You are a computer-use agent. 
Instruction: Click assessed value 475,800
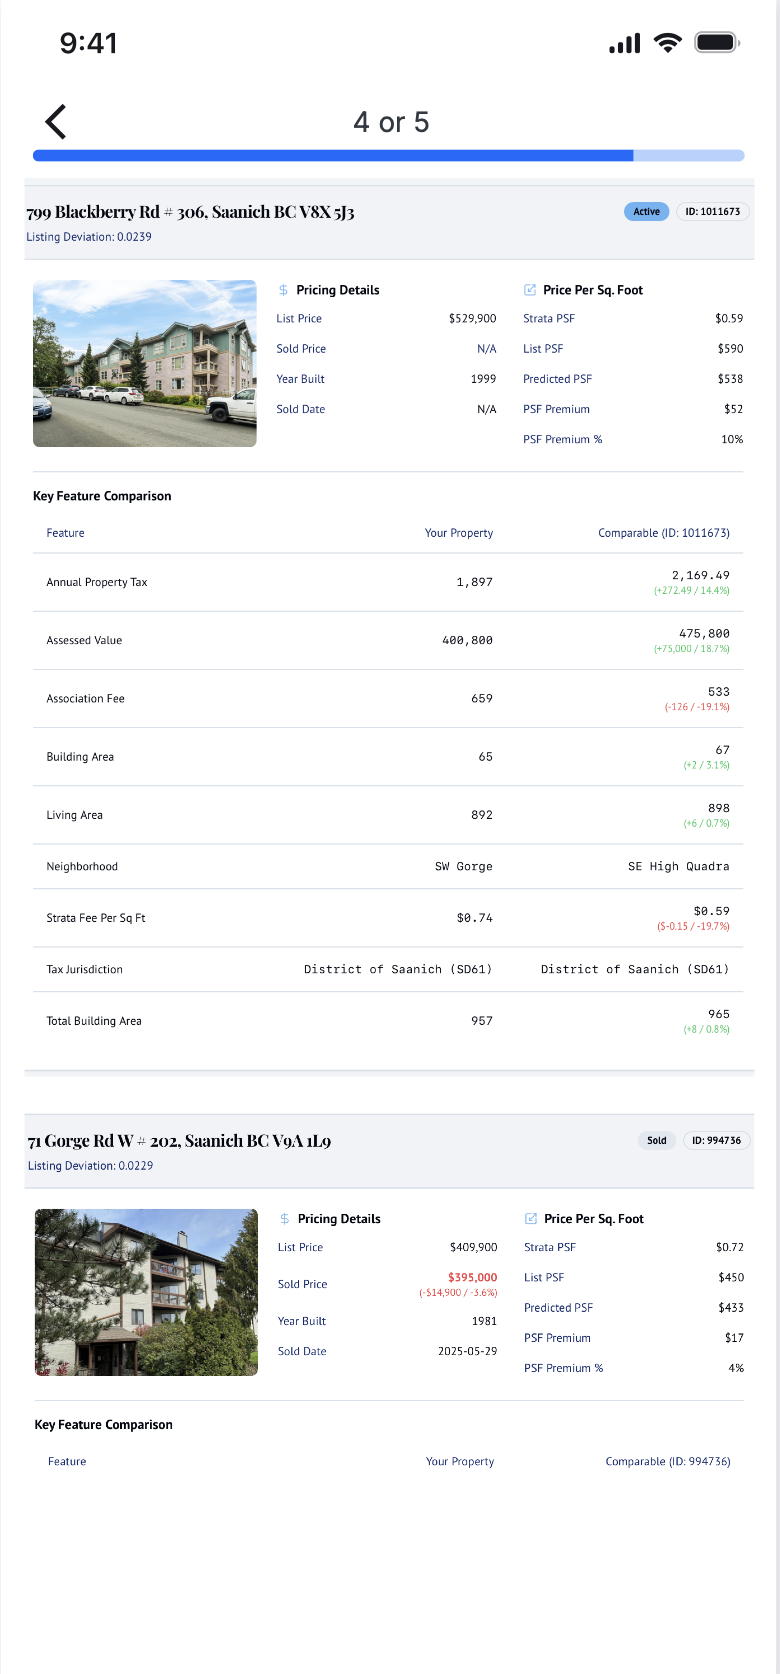pyautogui.click(x=705, y=633)
